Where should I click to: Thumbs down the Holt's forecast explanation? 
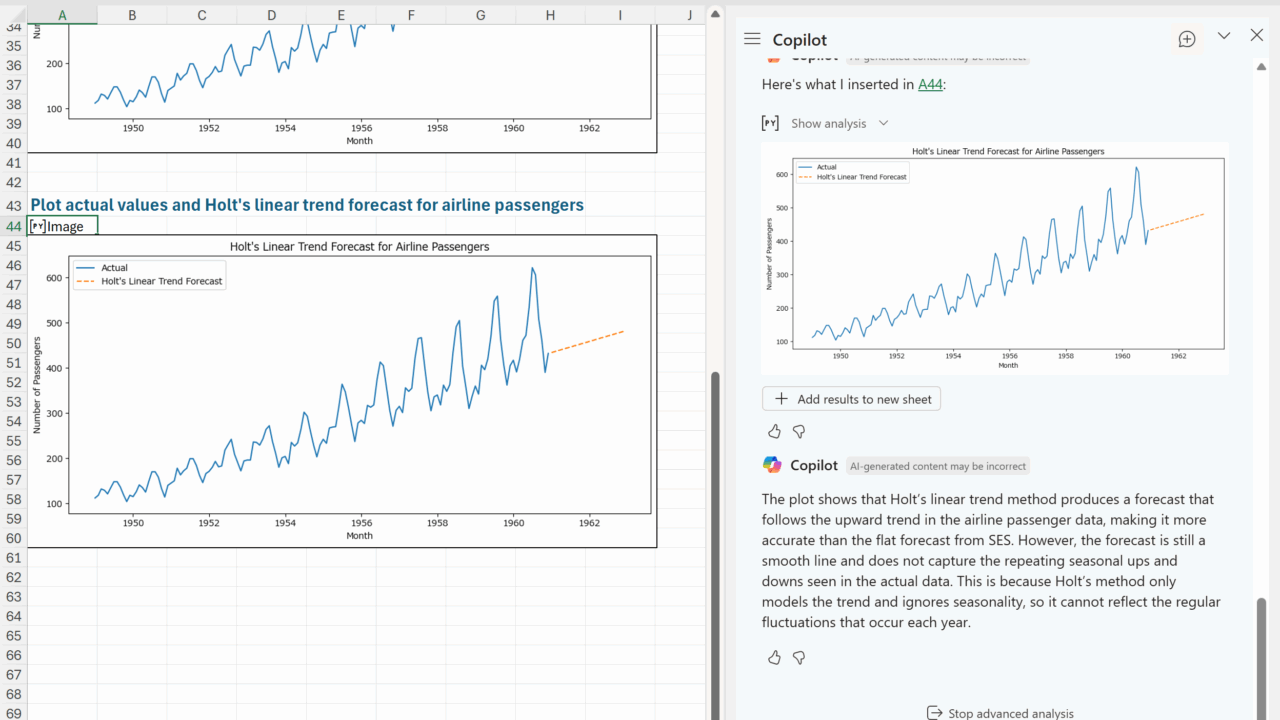799,657
